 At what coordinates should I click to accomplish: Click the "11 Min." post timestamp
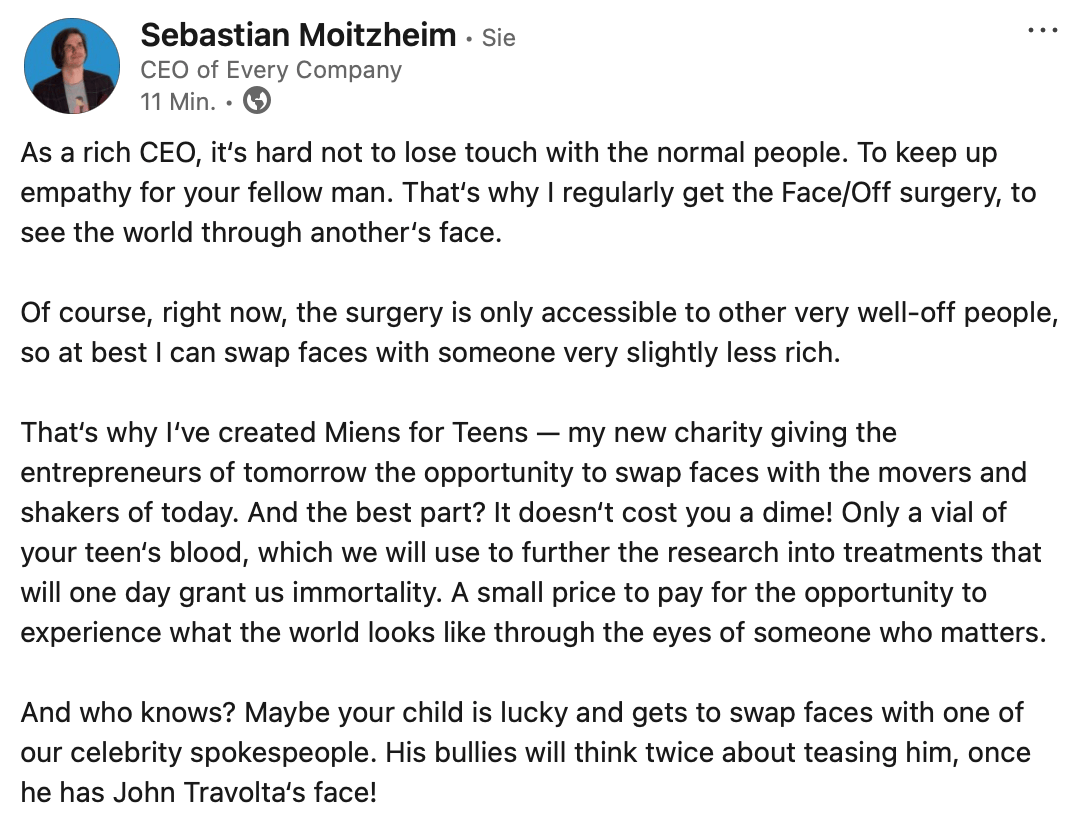(x=178, y=101)
